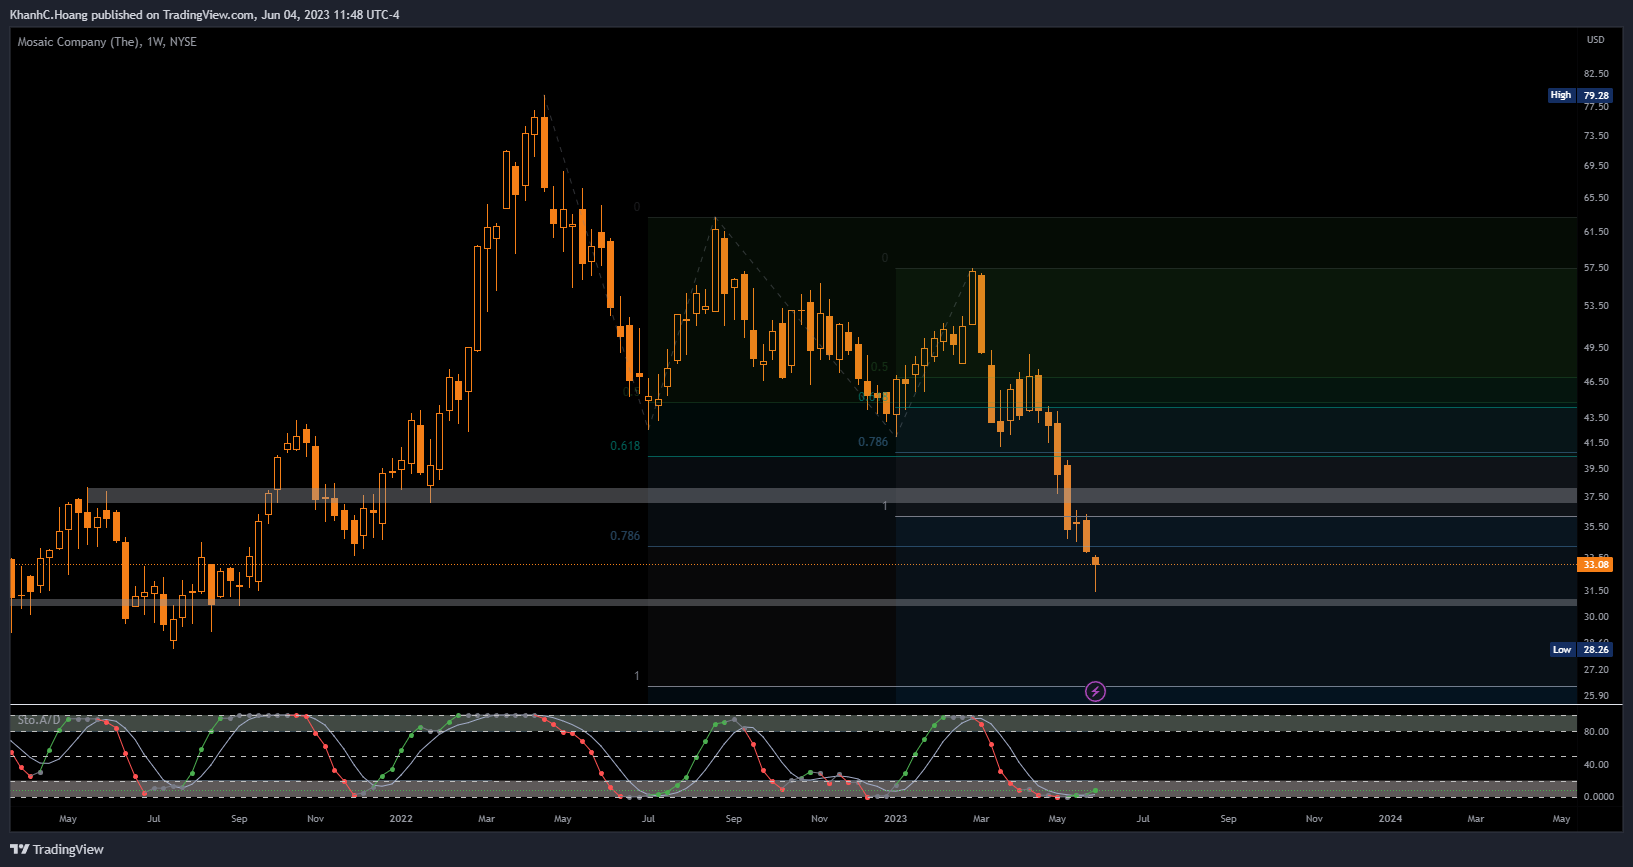The height and width of the screenshot is (867, 1633).
Task: Click the USD currency label
Action: 1595,40
